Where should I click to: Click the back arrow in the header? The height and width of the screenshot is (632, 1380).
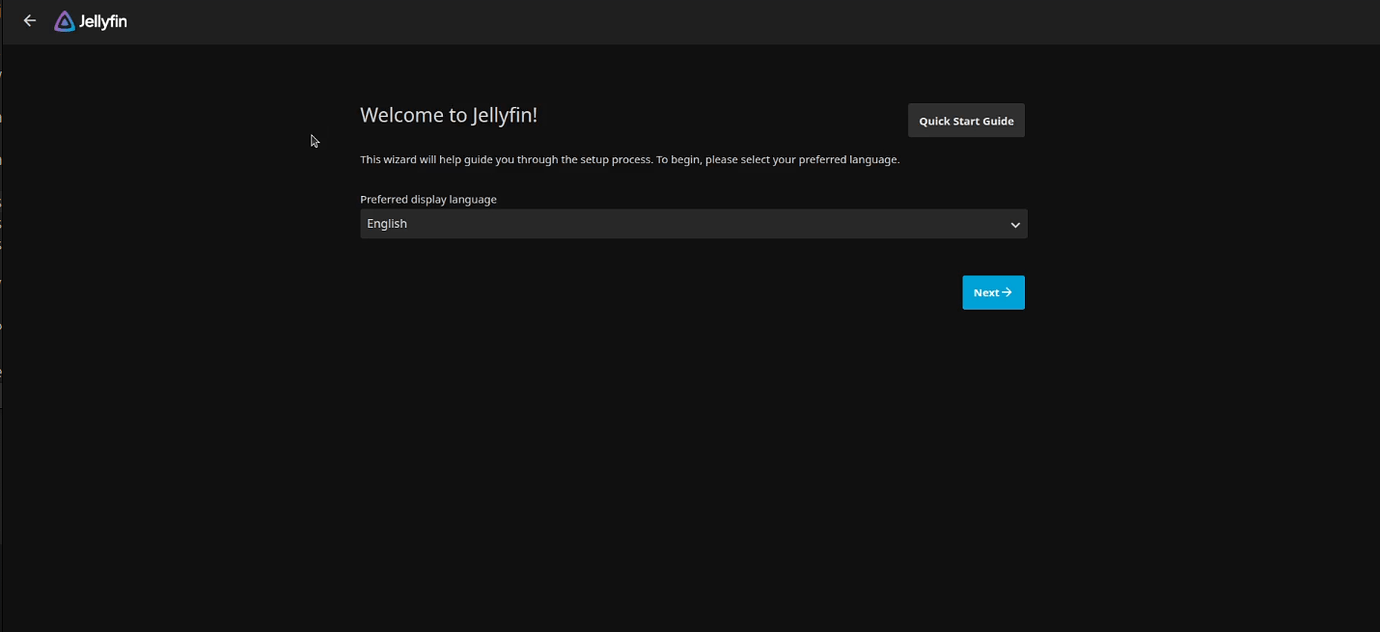30,21
